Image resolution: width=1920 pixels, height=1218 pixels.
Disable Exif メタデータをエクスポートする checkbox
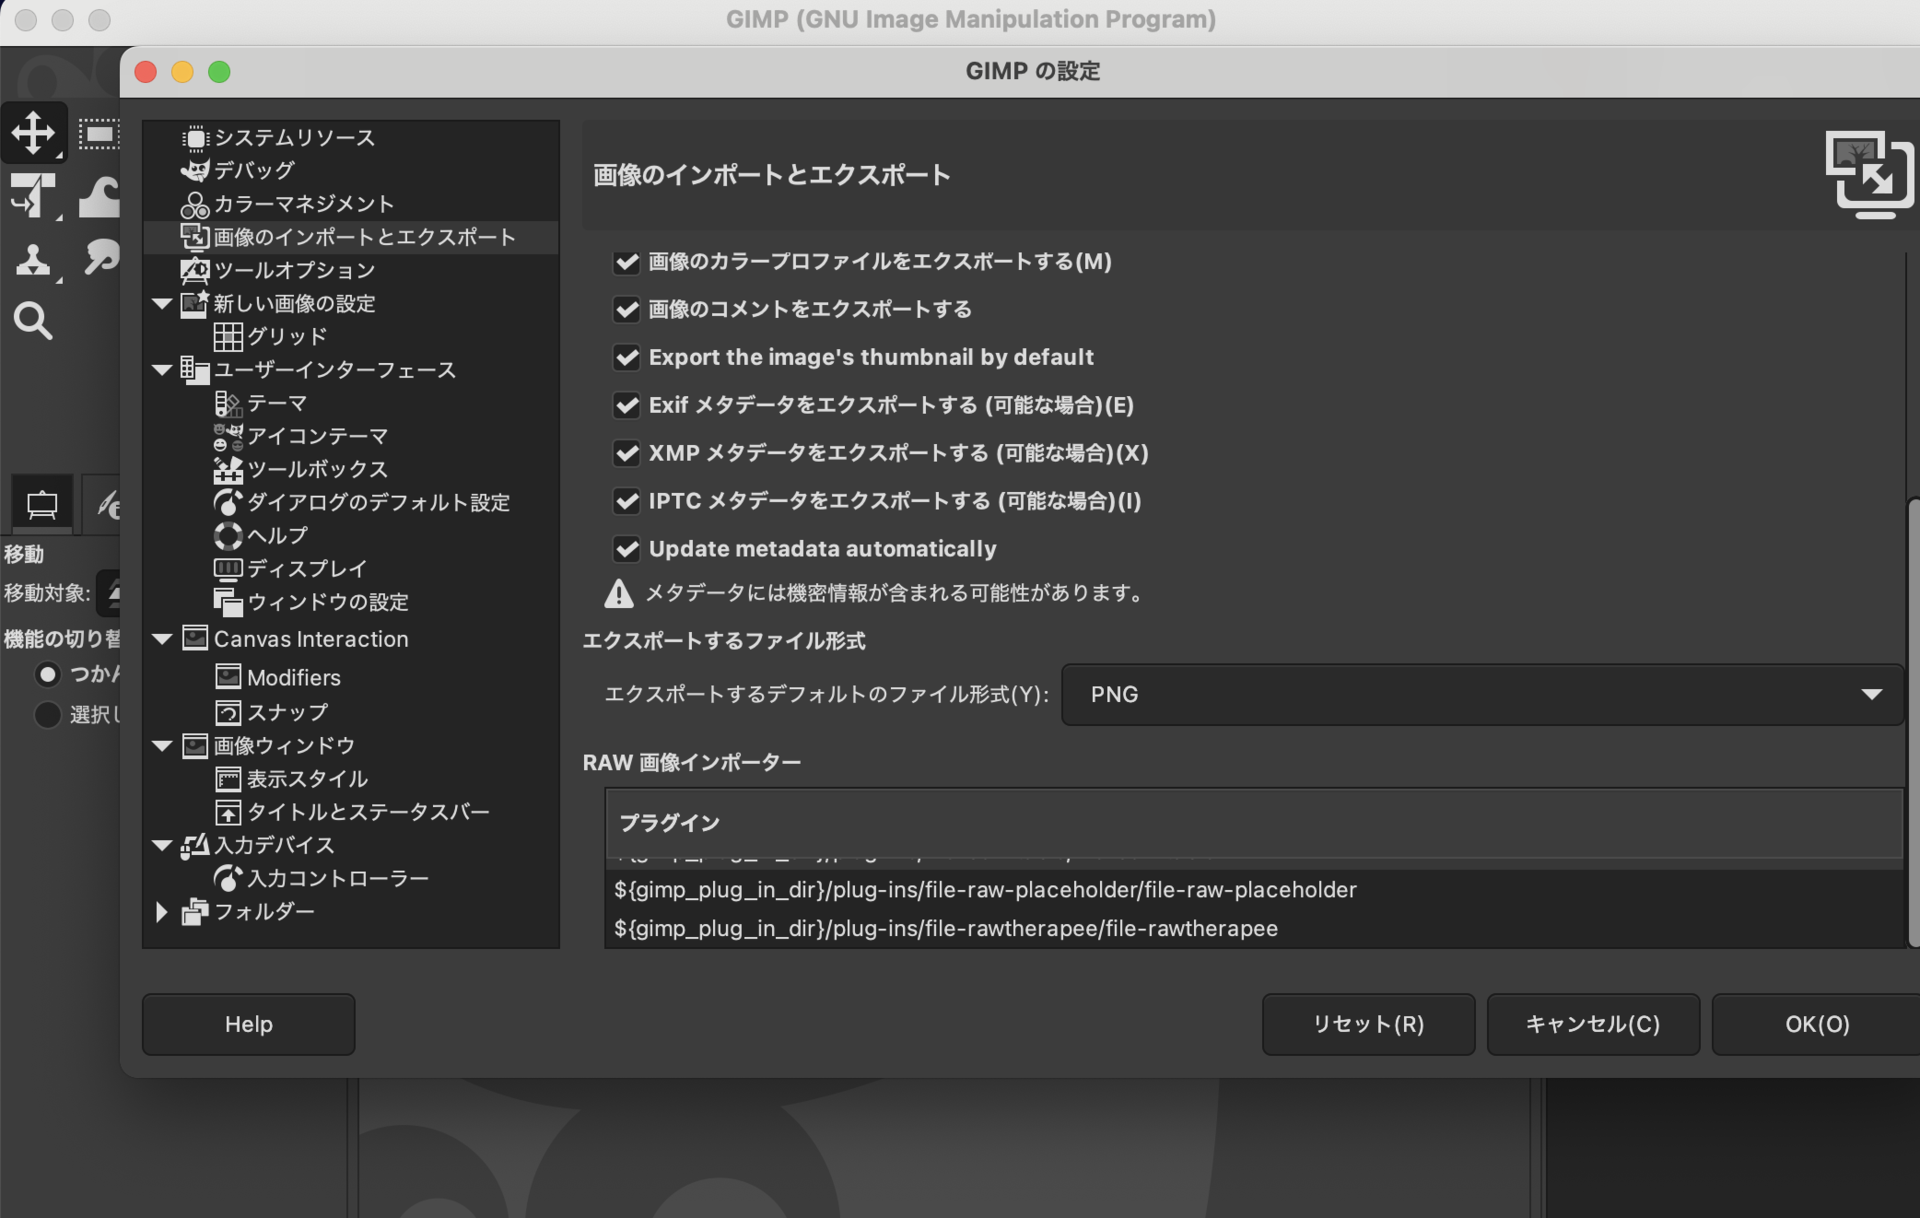627,405
